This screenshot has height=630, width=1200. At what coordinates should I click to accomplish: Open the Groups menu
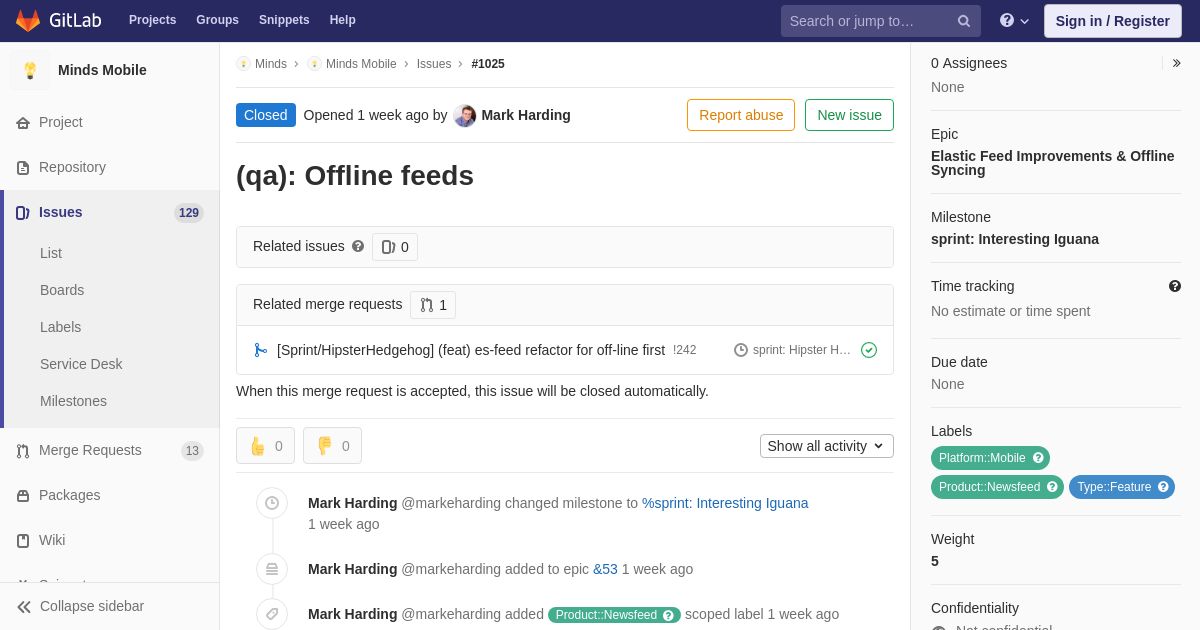(217, 20)
